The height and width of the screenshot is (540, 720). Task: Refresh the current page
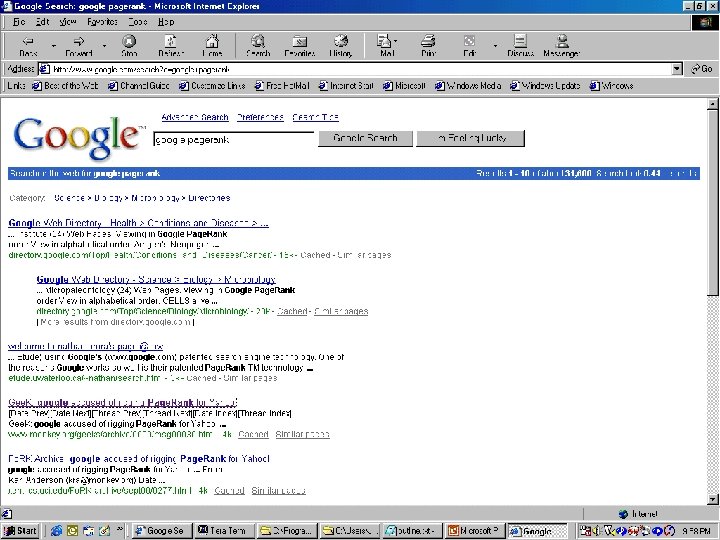(171, 46)
